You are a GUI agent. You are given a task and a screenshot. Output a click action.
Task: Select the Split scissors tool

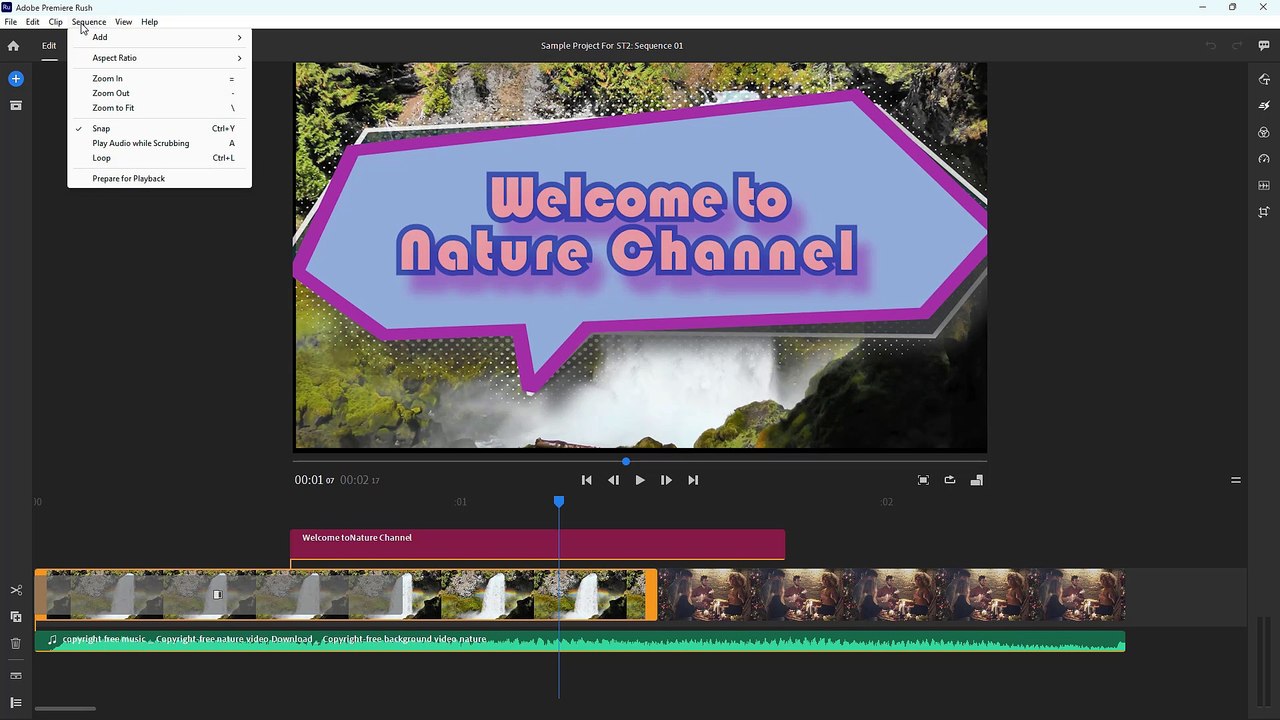(15, 590)
